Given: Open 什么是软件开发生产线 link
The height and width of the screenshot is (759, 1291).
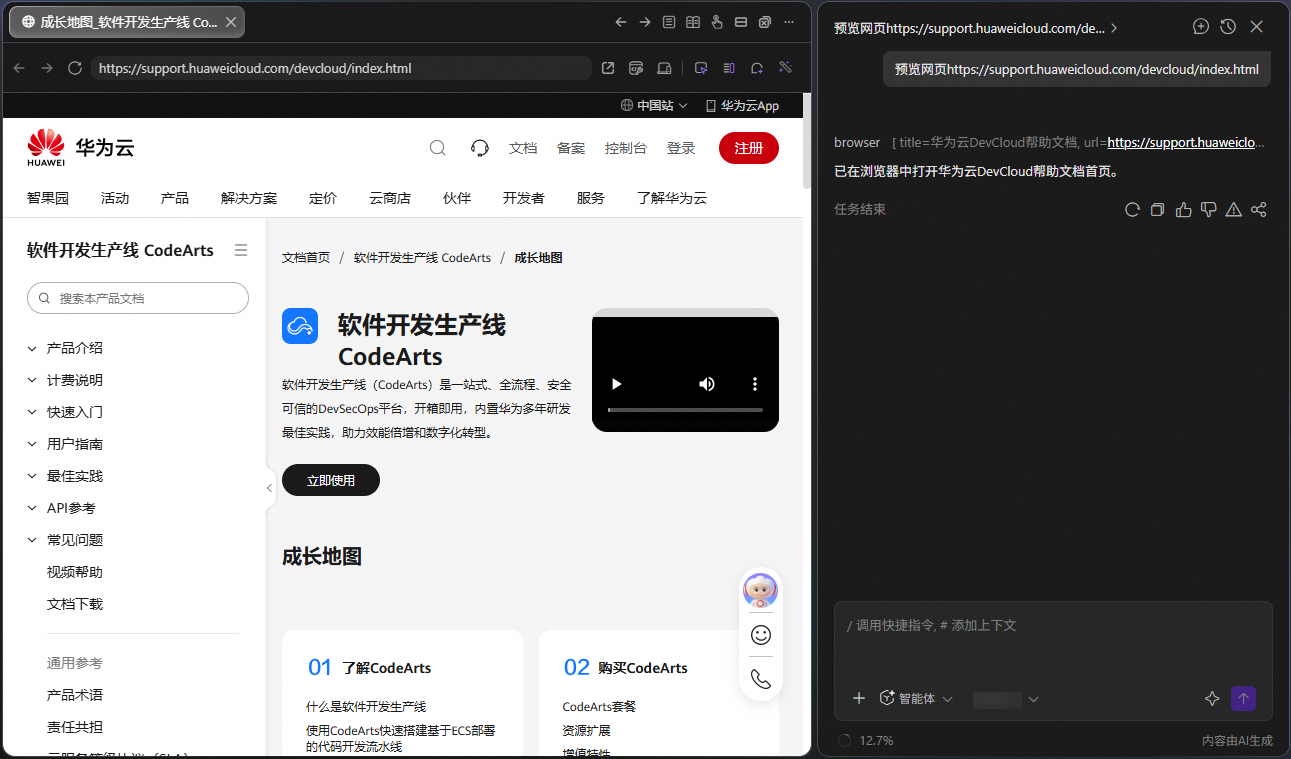Looking at the screenshot, I should pyautogui.click(x=366, y=706).
